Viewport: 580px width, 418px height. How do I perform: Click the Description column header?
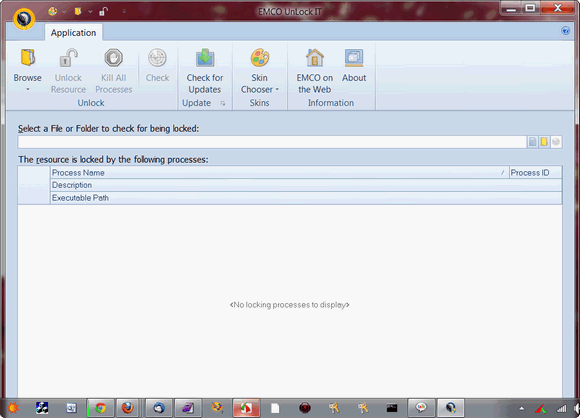click(x=306, y=185)
